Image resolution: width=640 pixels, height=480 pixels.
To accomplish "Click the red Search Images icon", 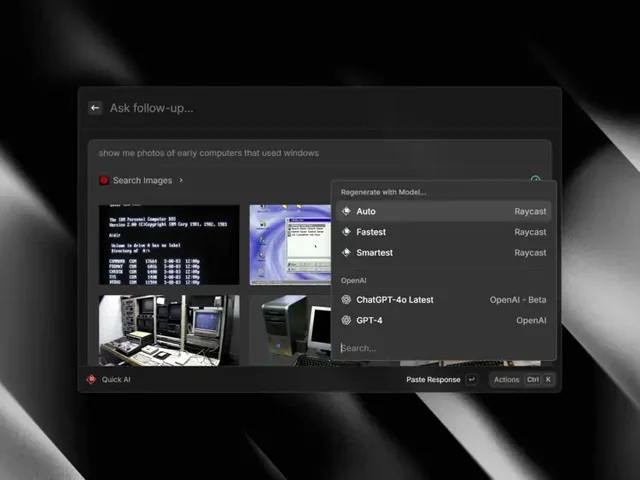I will (104, 180).
